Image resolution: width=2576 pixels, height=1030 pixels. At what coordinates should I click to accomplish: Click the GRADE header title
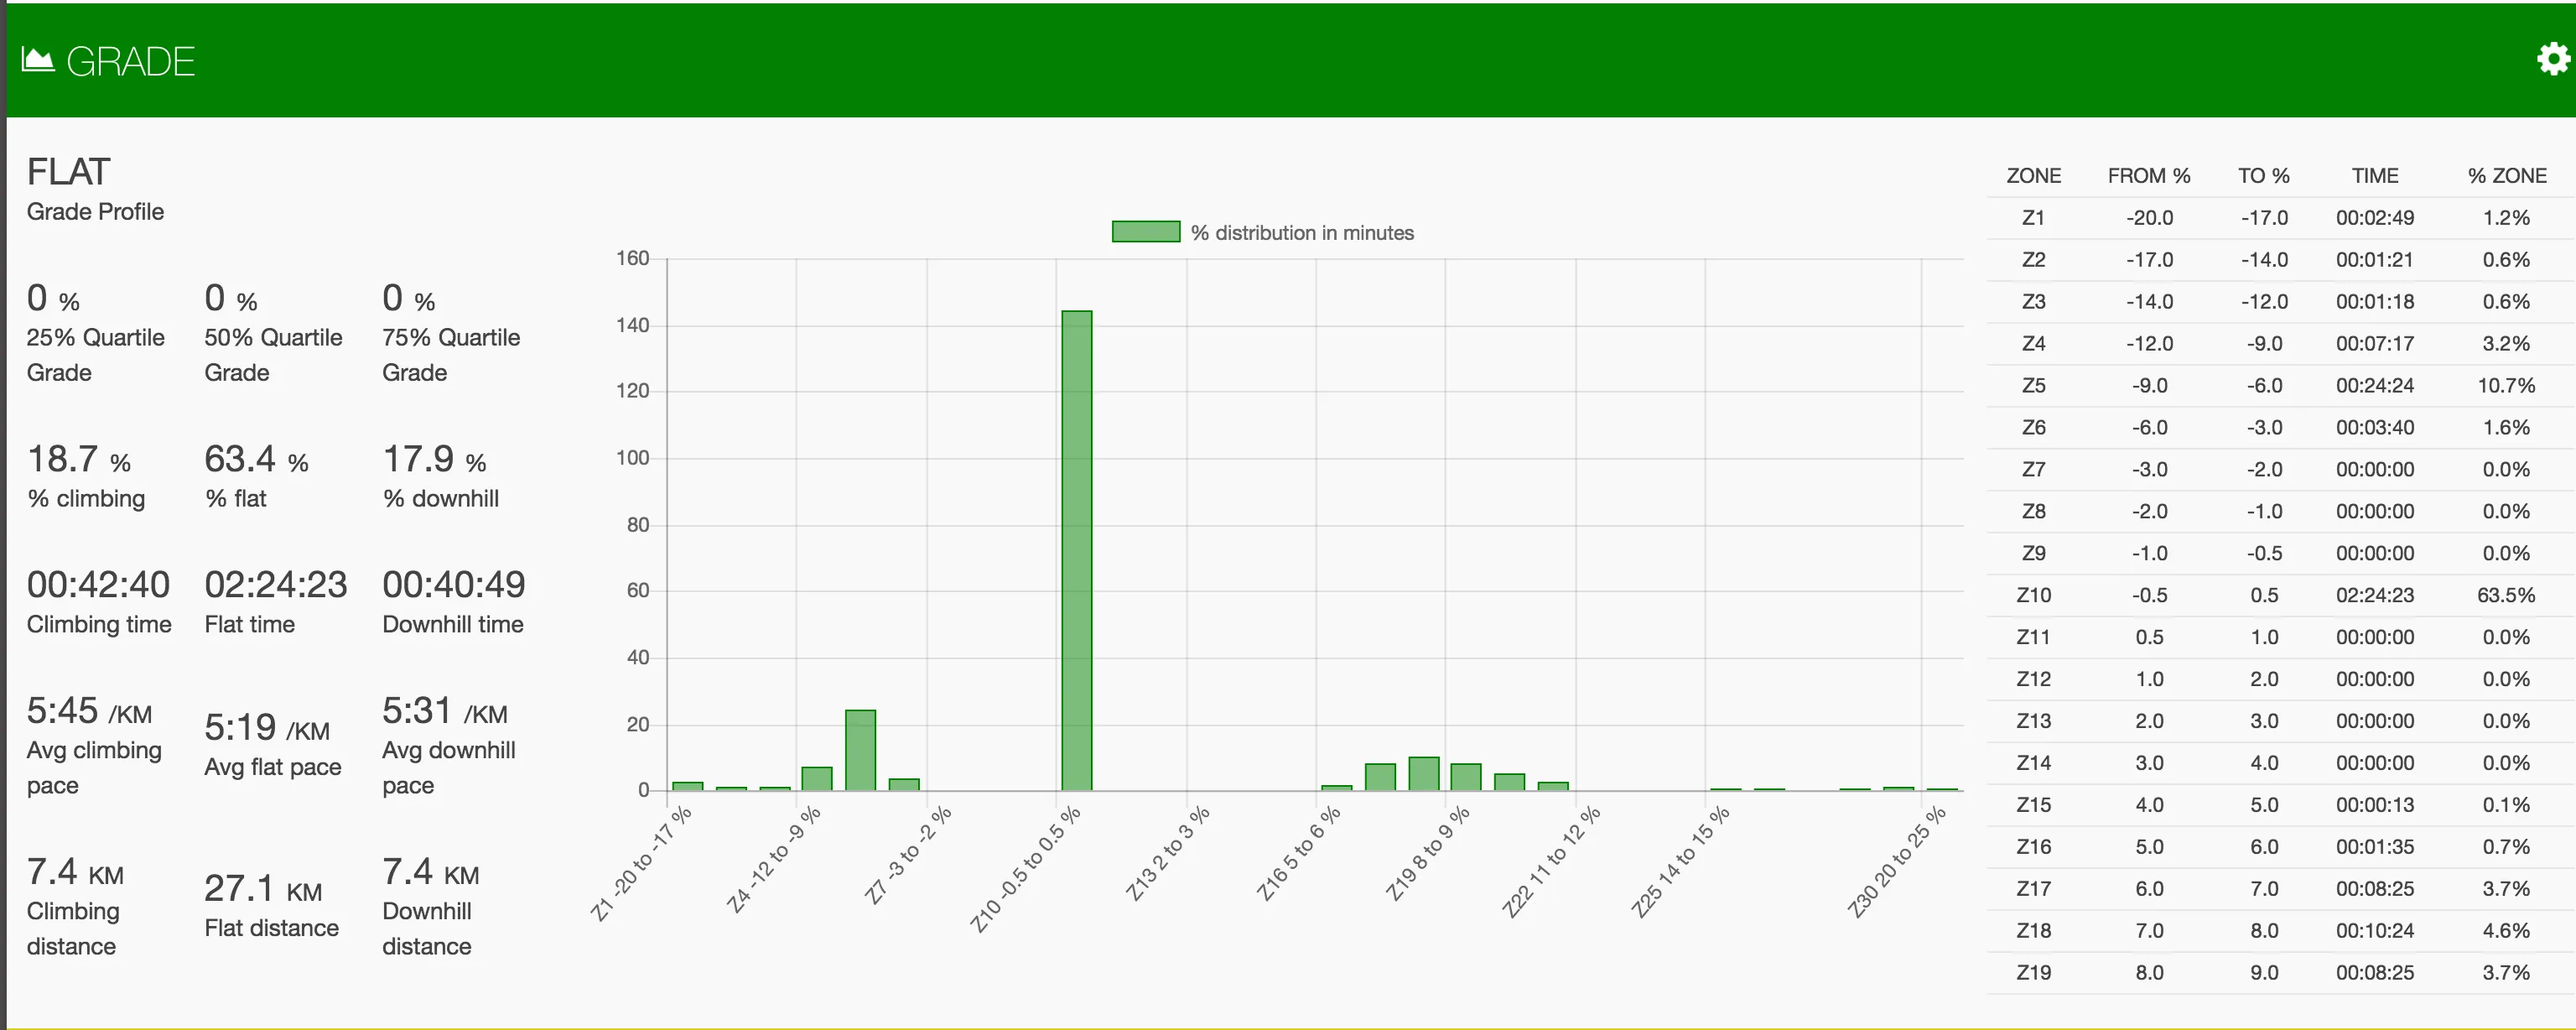coord(130,62)
